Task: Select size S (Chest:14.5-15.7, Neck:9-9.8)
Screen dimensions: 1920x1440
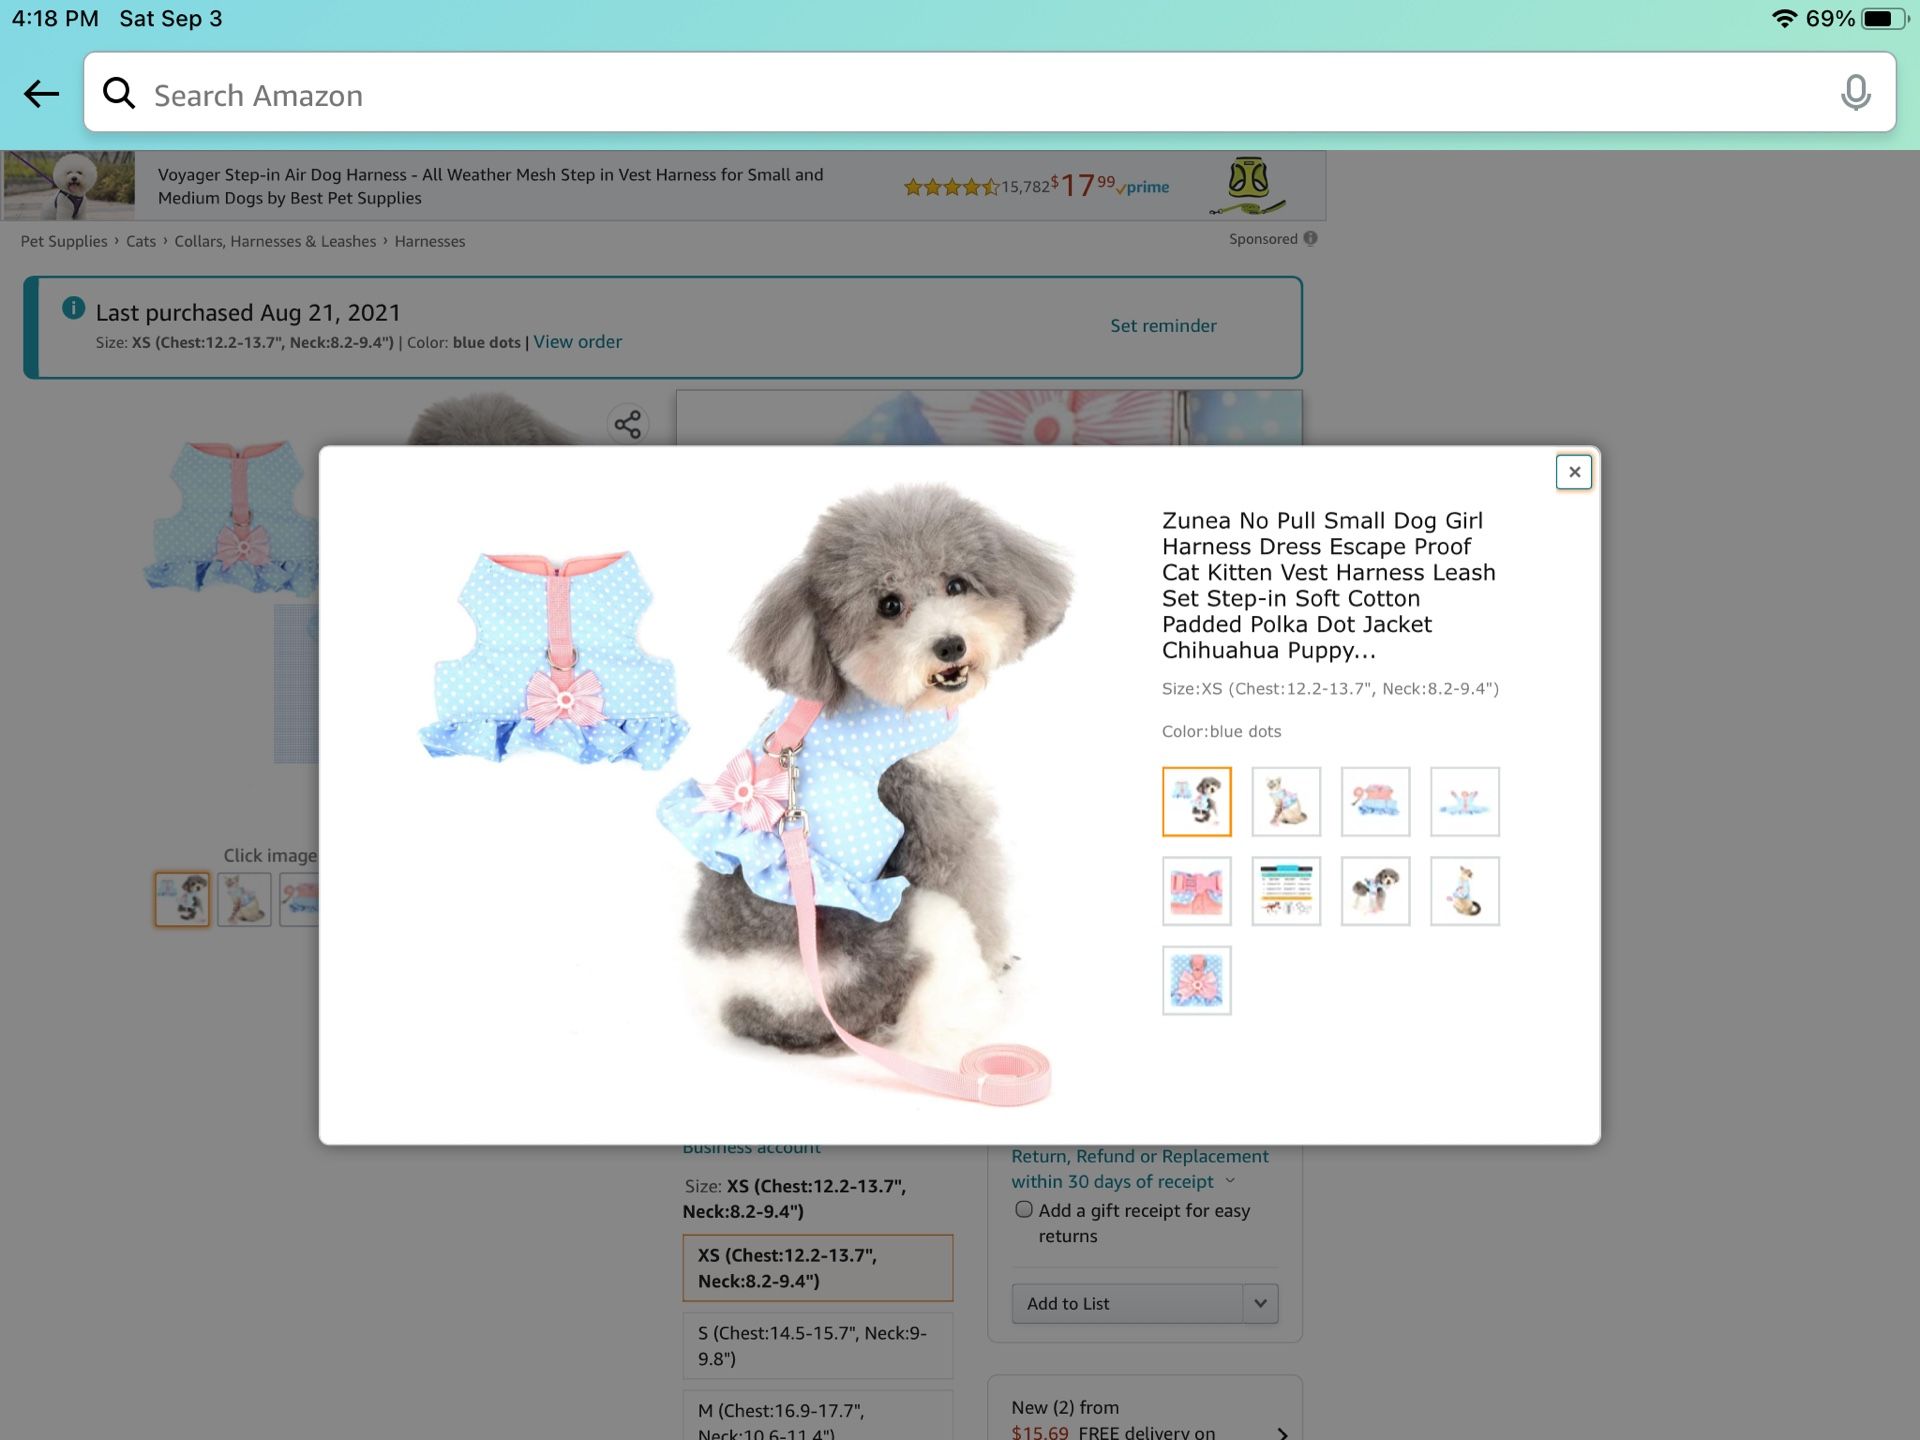Action: [x=818, y=1345]
